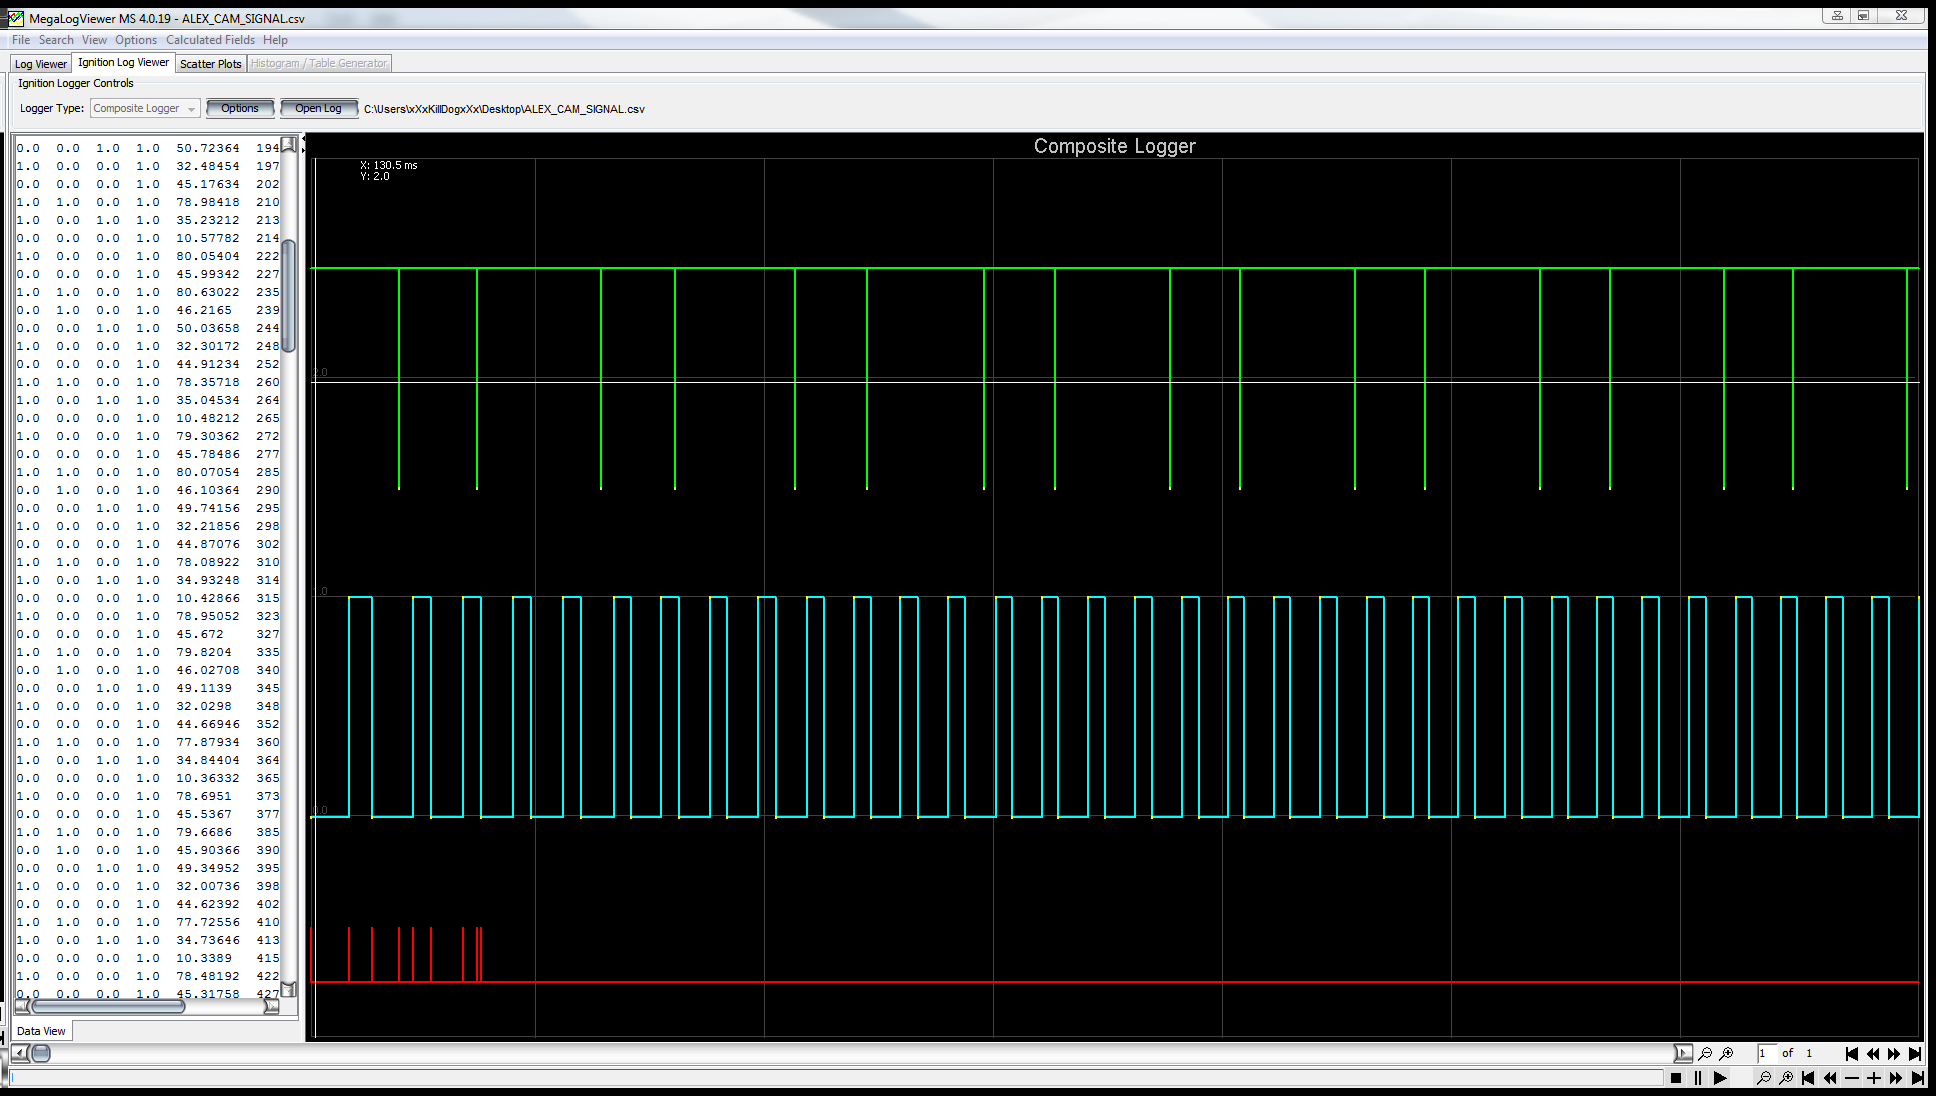Zoom in using bottom playback bar magnifier
The image size is (1936, 1096).
[1786, 1078]
